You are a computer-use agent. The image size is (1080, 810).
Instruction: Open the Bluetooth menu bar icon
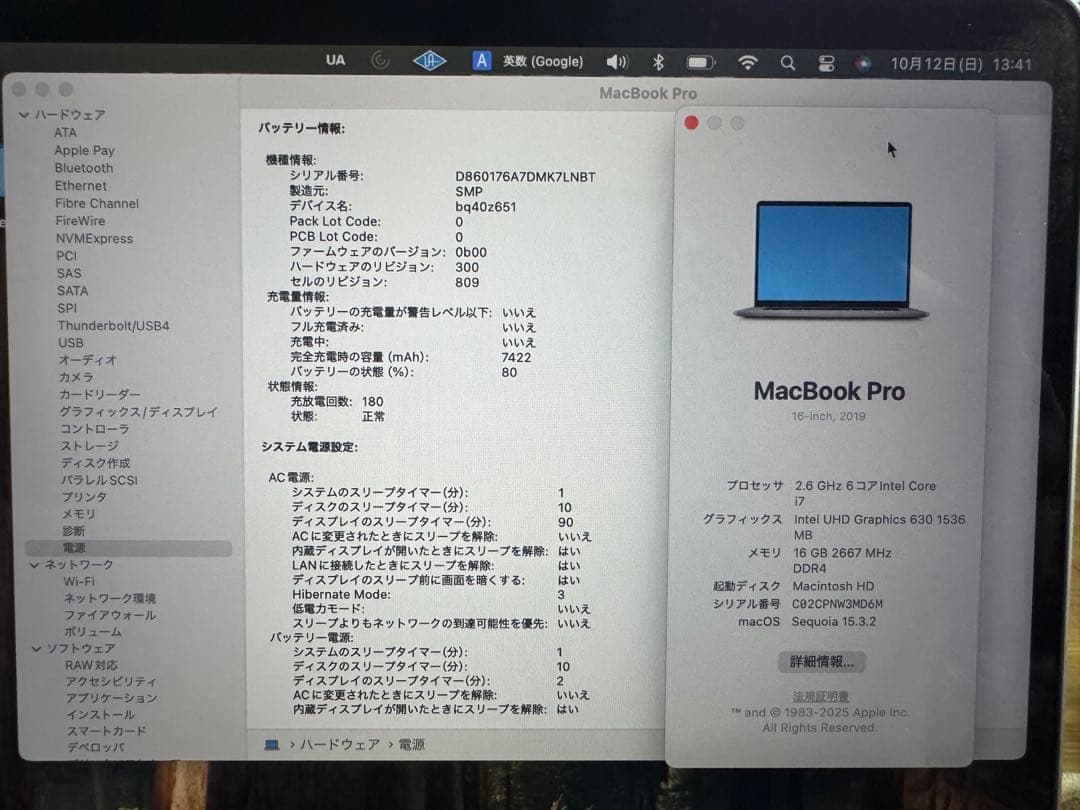pyautogui.click(x=661, y=61)
